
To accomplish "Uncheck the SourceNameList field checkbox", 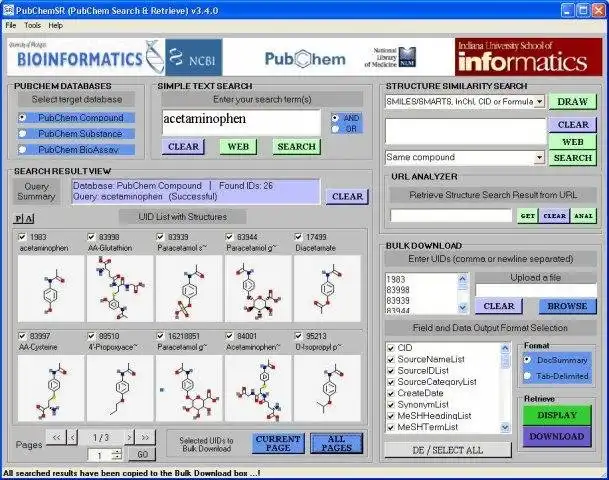I will pos(391,360).
